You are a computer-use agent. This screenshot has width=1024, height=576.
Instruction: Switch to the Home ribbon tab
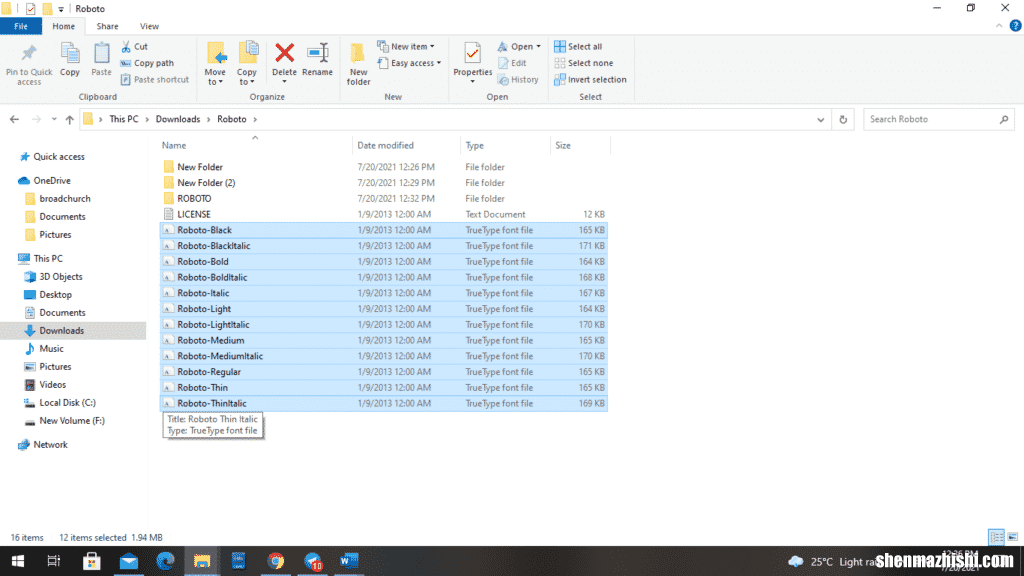63,26
